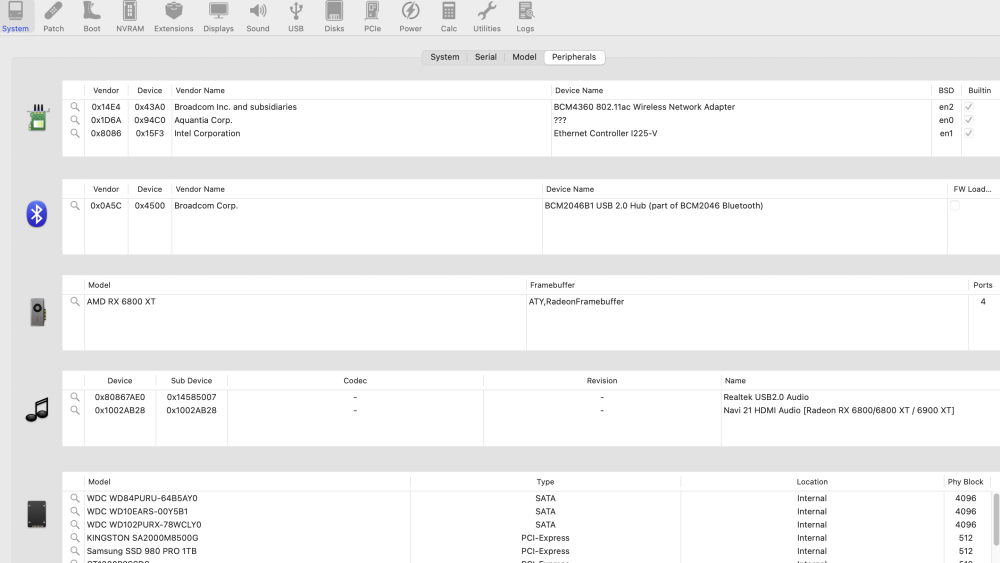Click Vendor Name header in network table

(x=200, y=91)
